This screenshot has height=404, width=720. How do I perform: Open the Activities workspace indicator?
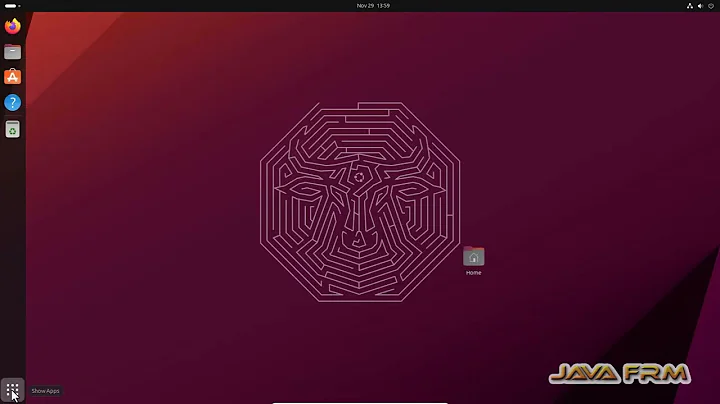click(x=12, y=6)
